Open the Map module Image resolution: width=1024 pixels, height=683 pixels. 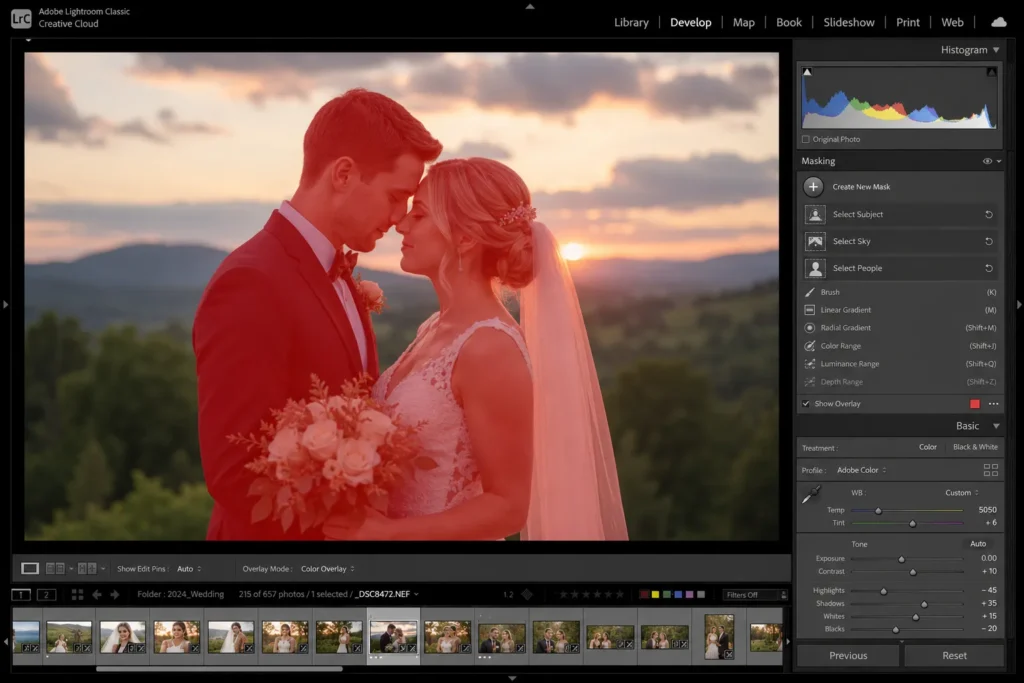pos(743,22)
